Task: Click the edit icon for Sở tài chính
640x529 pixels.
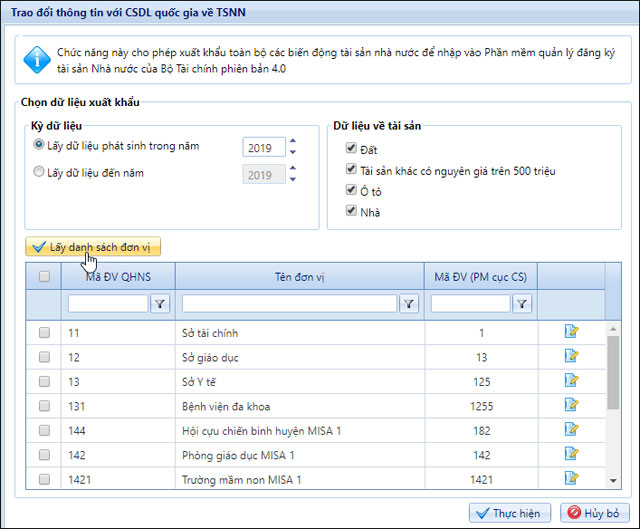Action: click(x=572, y=332)
